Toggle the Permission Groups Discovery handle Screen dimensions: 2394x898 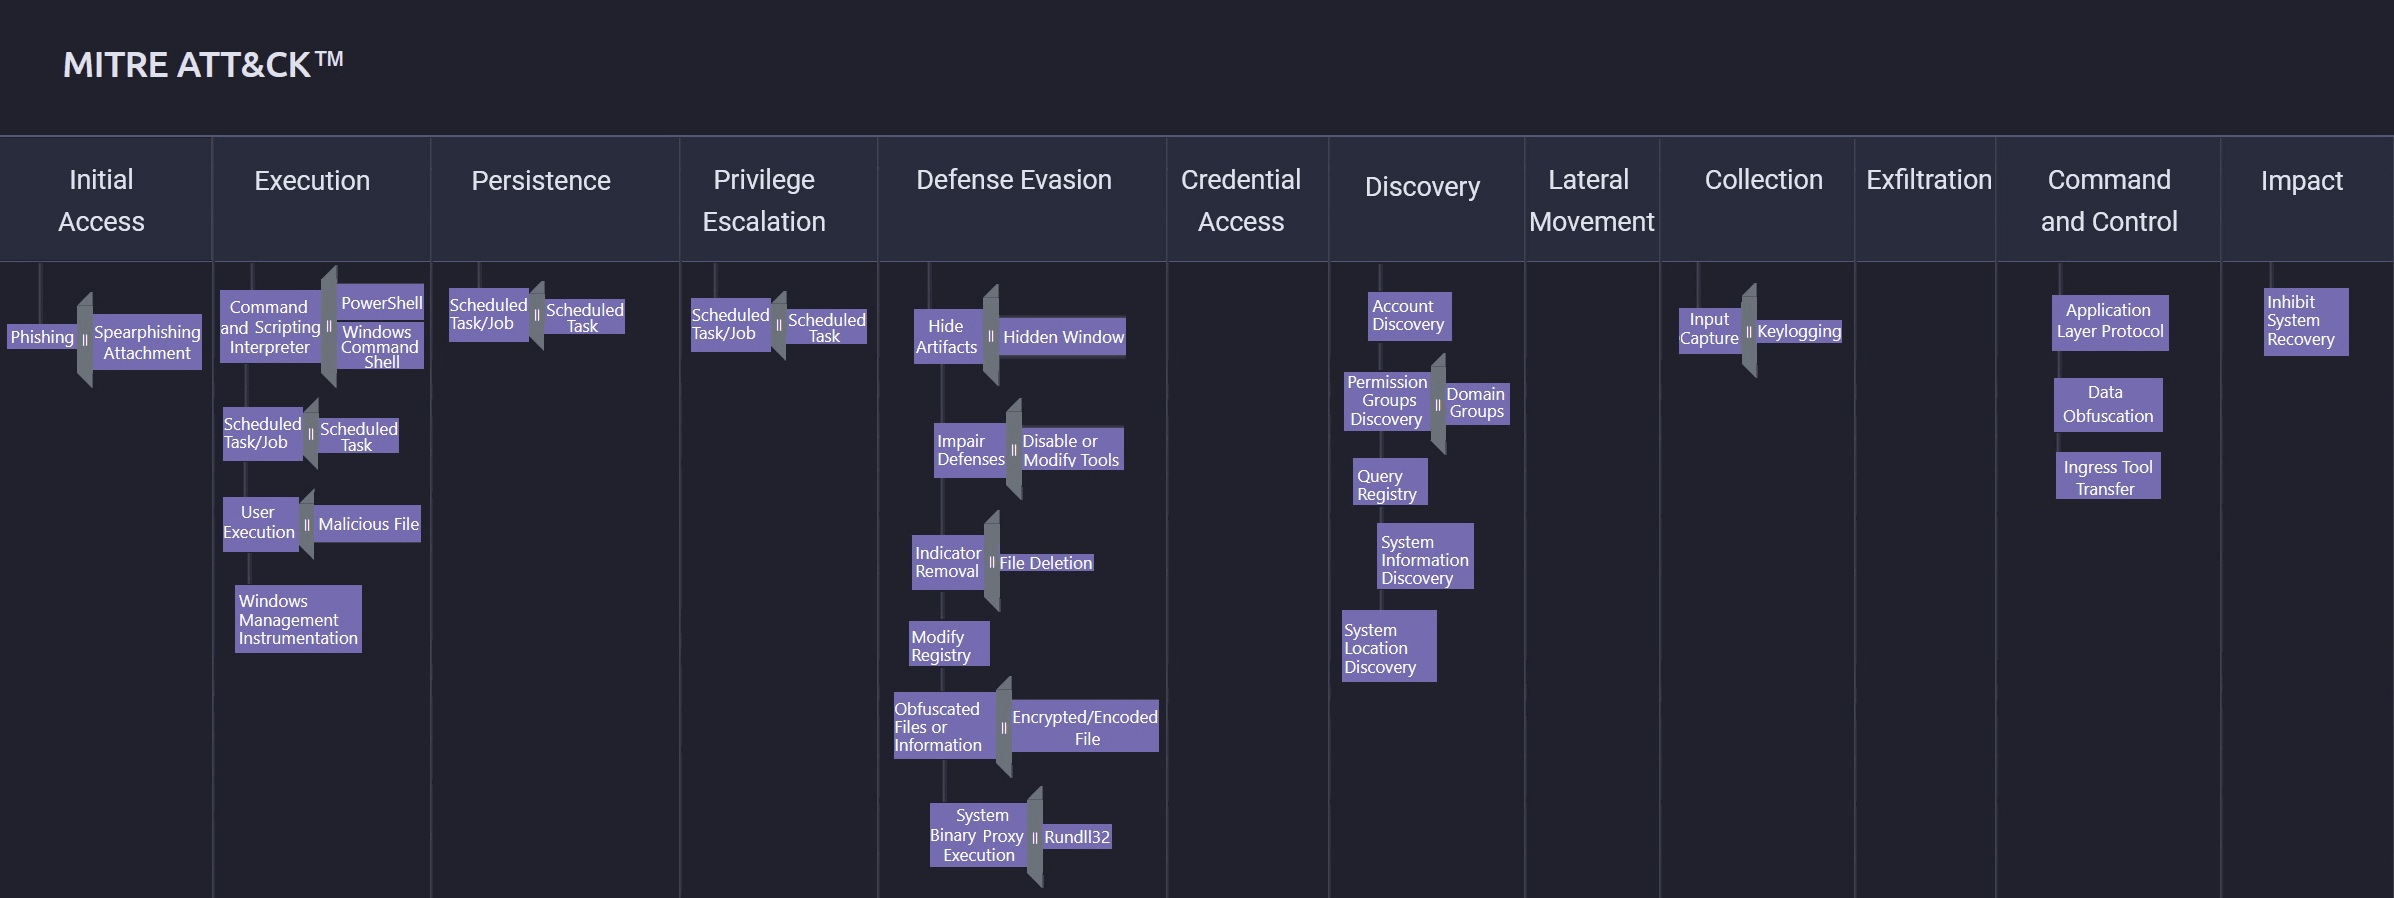[x=1438, y=404]
